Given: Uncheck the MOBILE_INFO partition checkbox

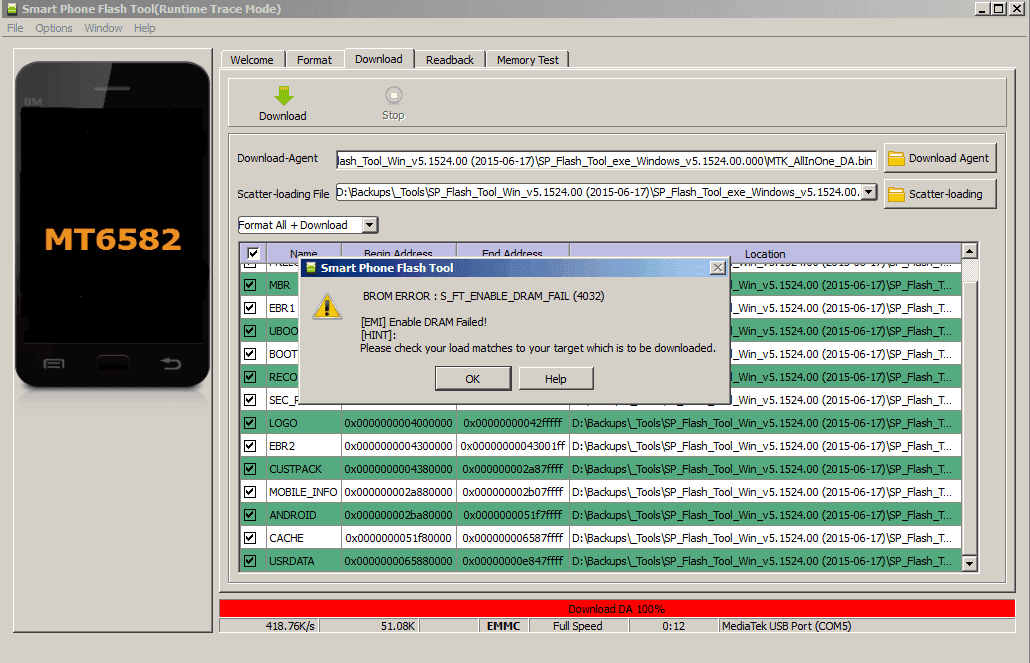Looking at the screenshot, I should (x=250, y=492).
